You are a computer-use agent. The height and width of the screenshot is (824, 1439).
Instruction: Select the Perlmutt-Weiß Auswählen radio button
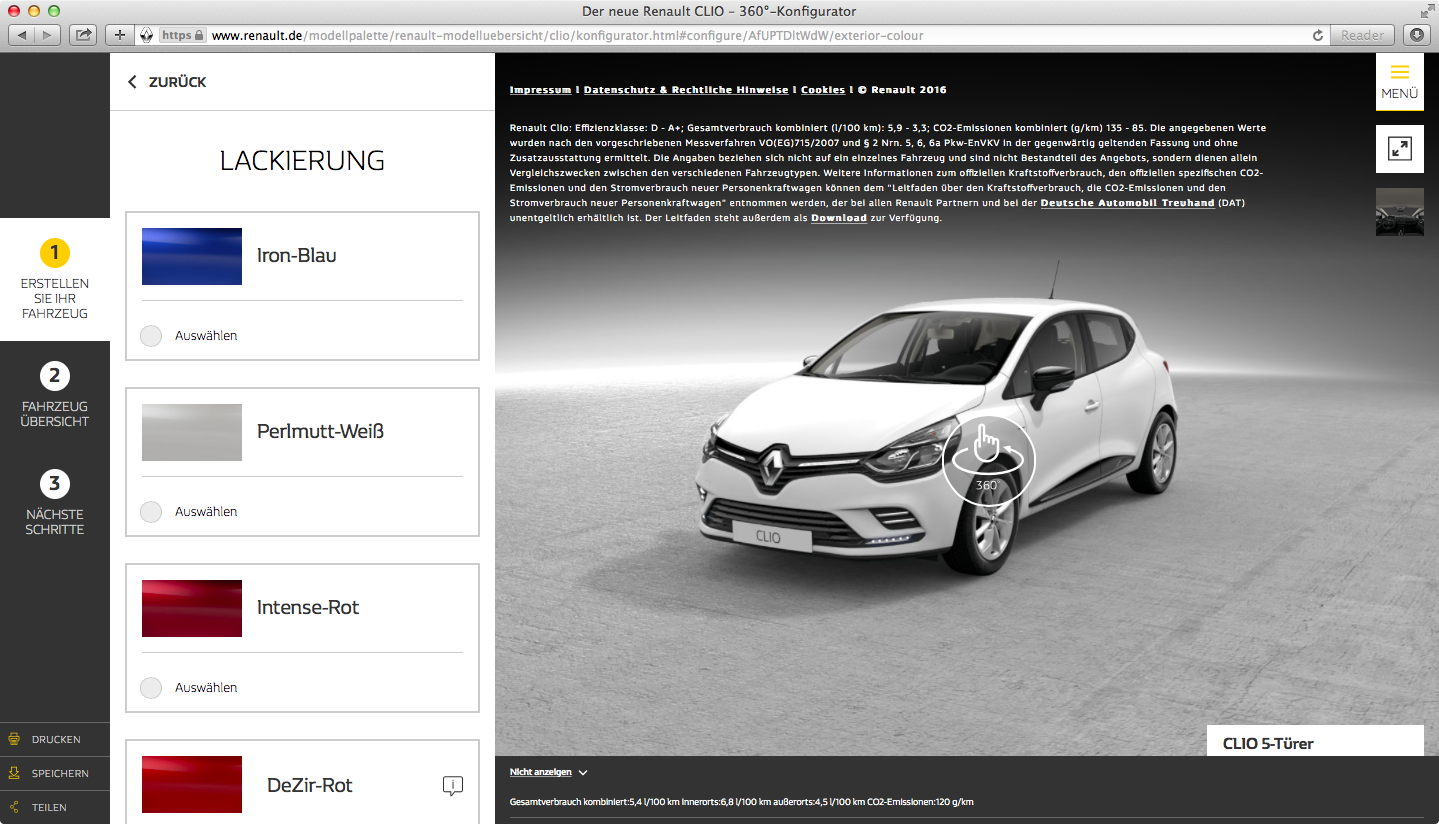pos(151,512)
